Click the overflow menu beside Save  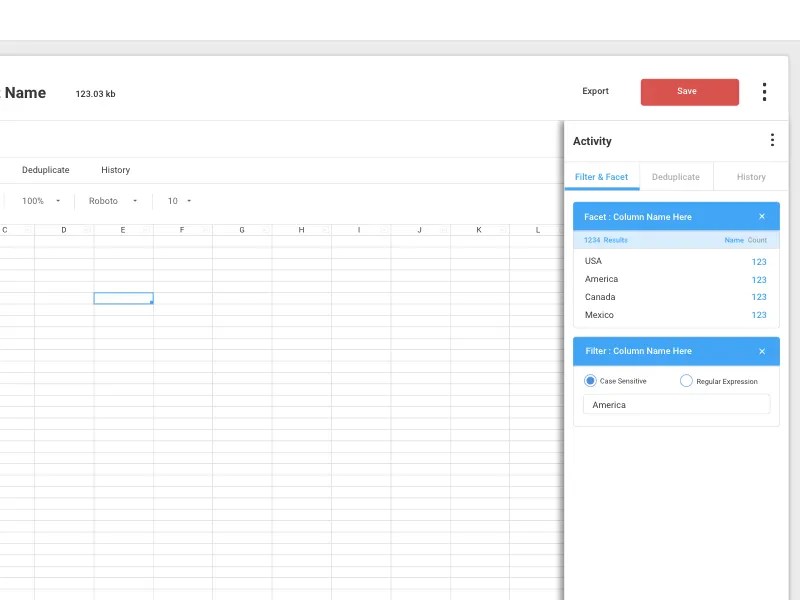tap(764, 92)
